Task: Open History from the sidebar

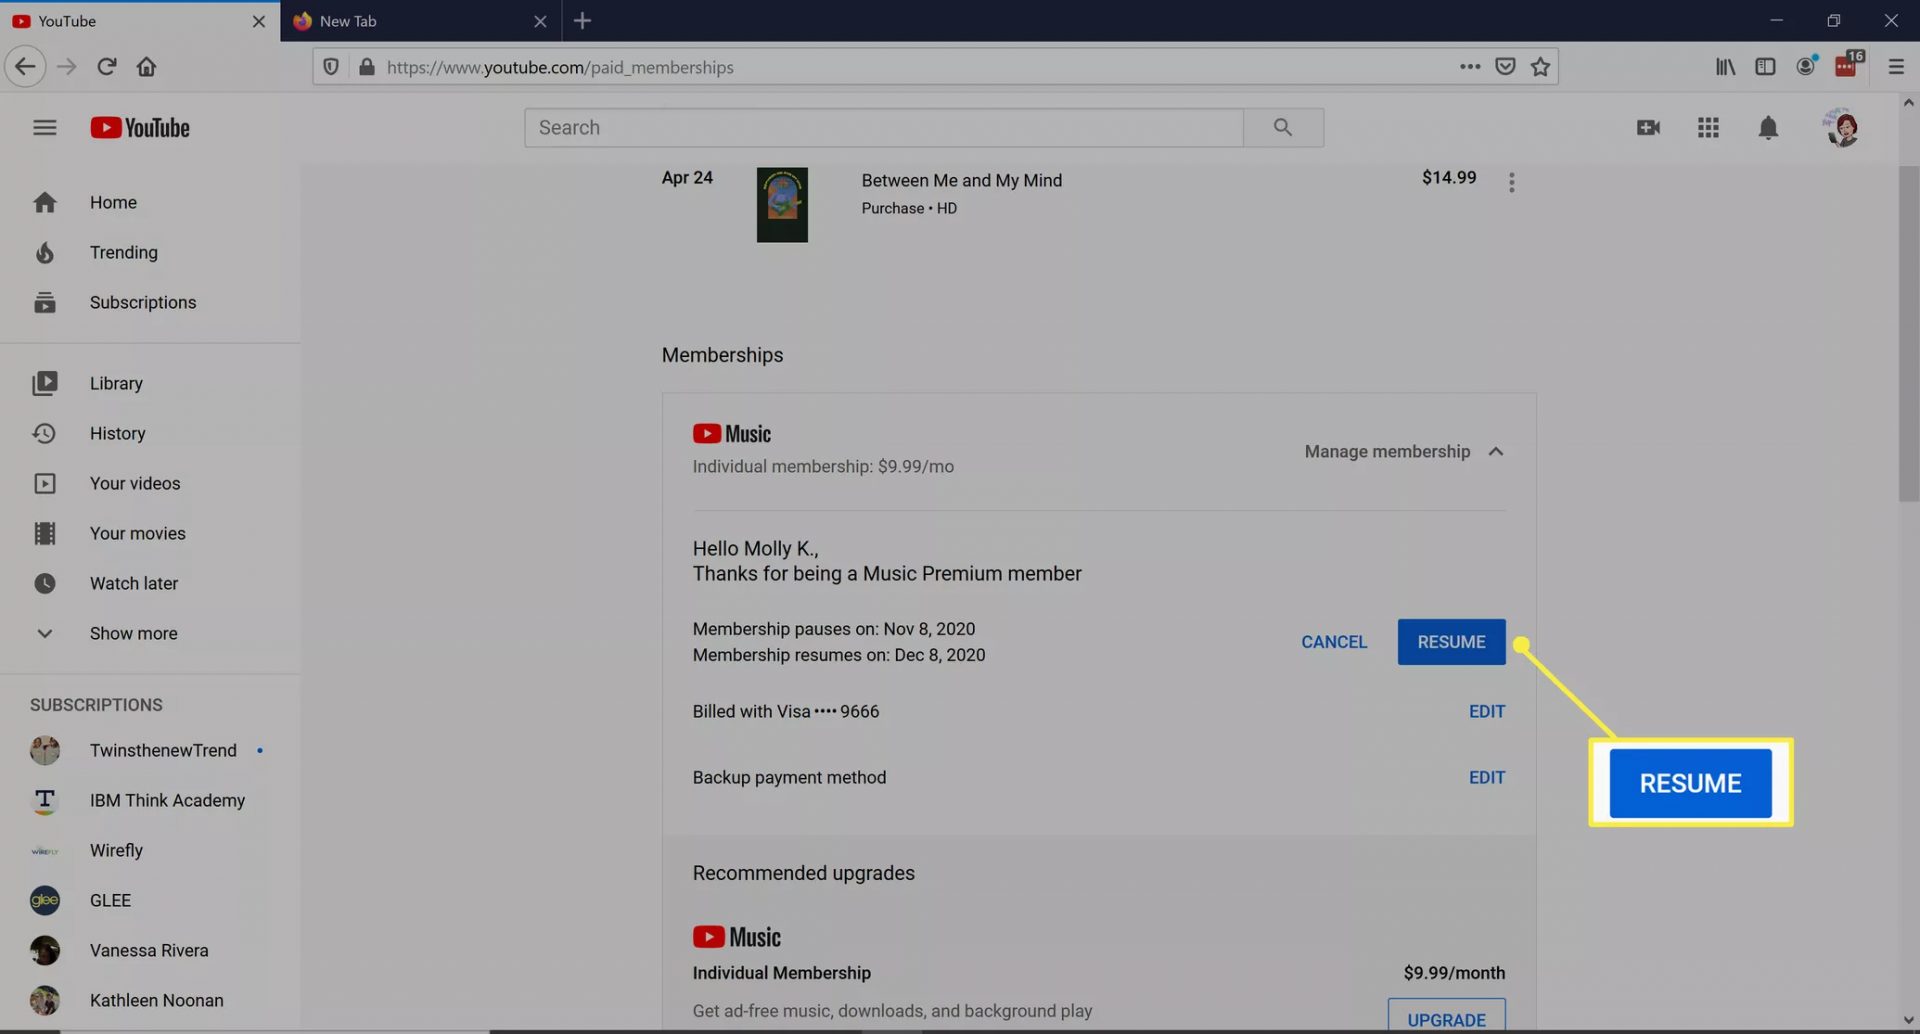Action: pyautogui.click(x=117, y=433)
